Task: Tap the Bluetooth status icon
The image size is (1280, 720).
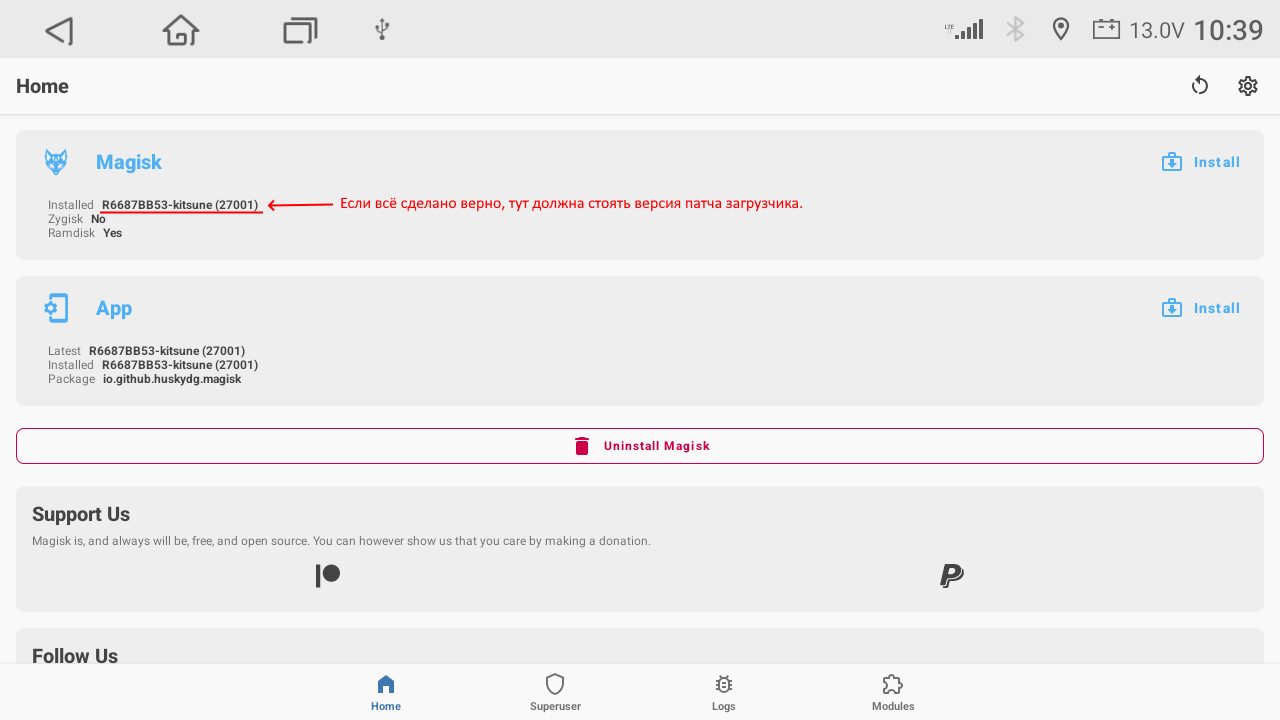Action: tap(1015, 30)
